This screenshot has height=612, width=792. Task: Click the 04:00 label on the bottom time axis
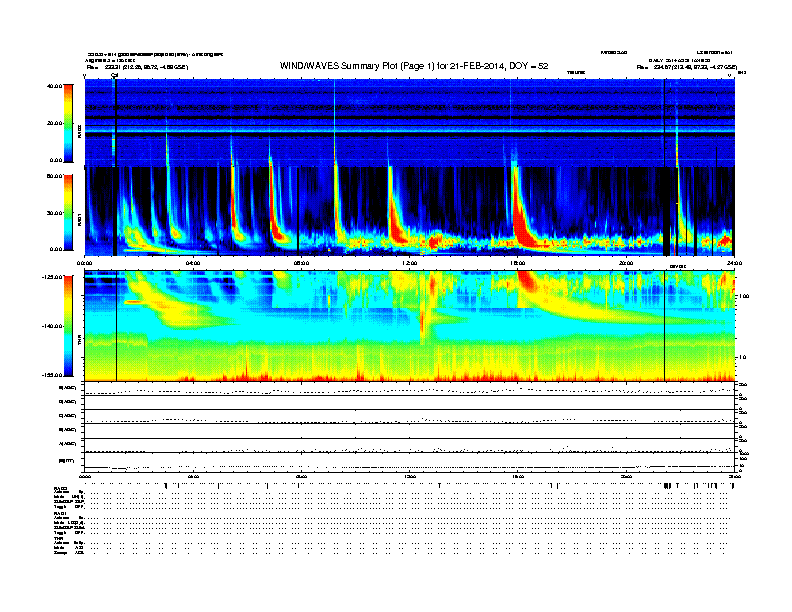point(193,476)
